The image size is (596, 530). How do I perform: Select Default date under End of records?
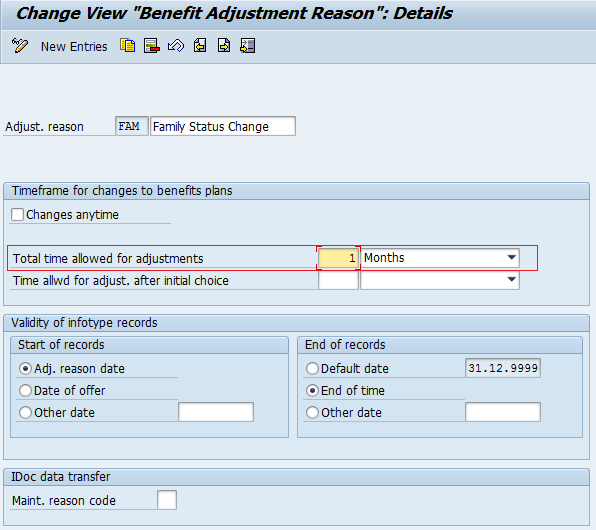(x=312, y=368)
